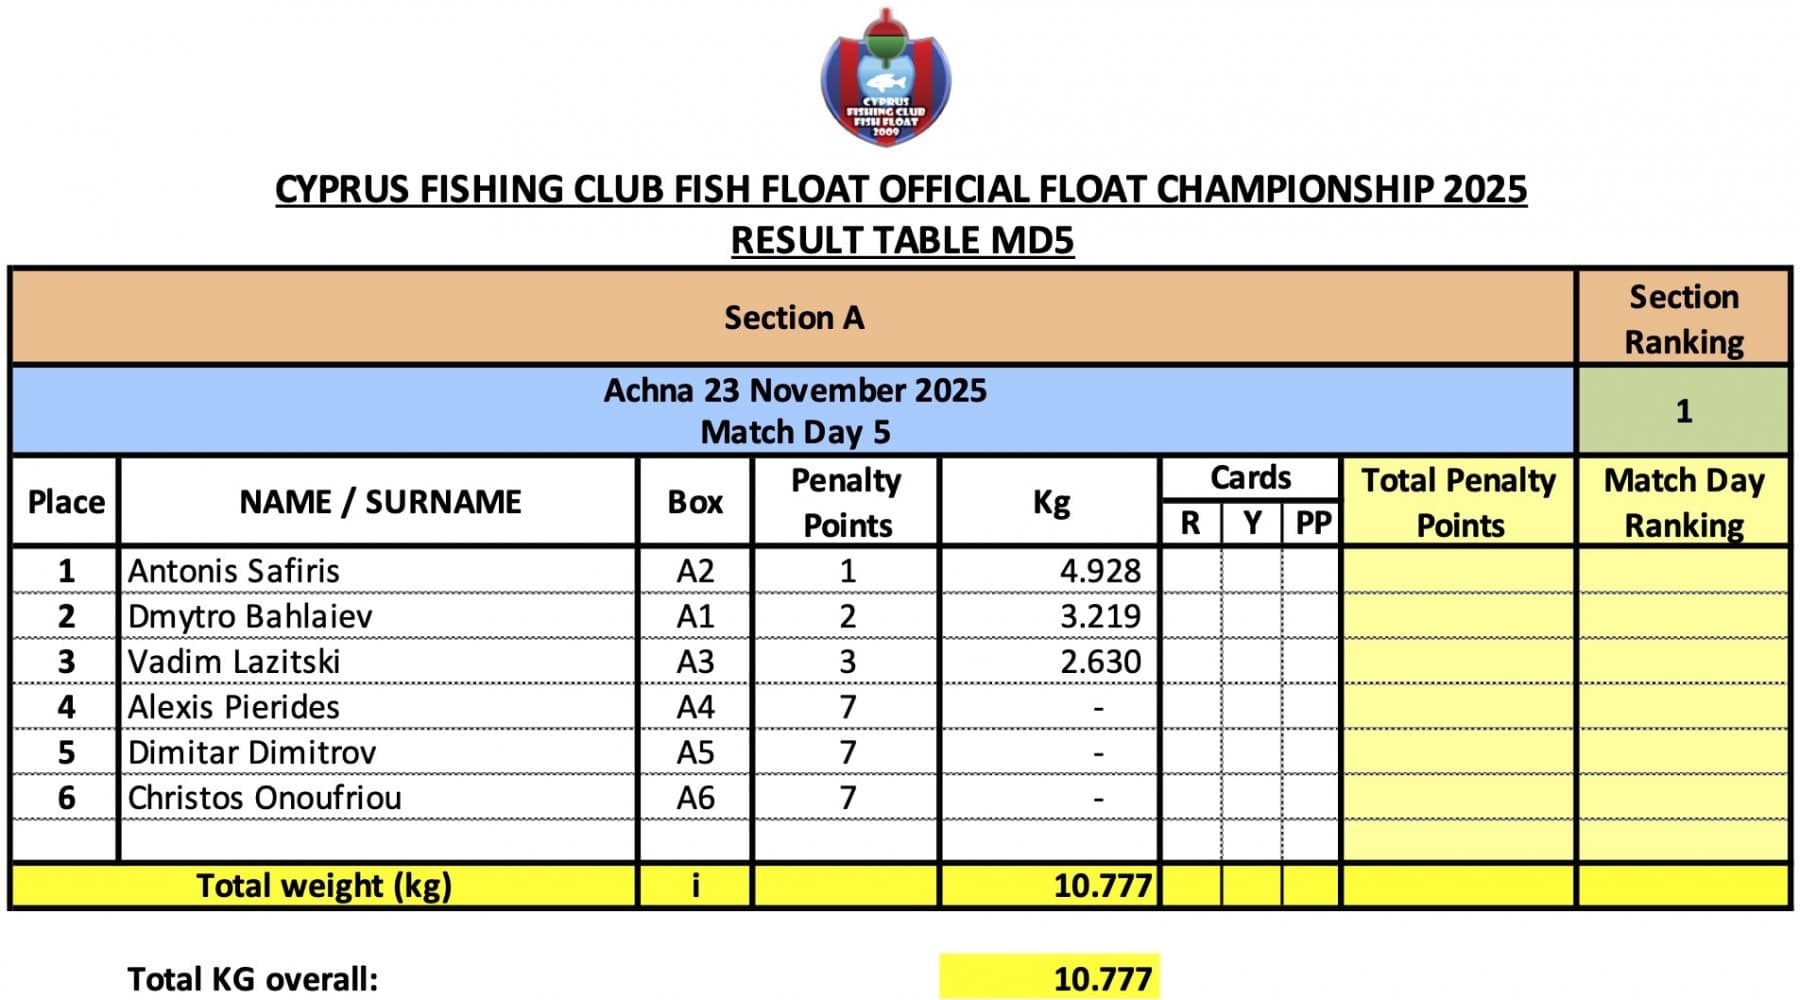Click the Cyprus Fishing Club logo
Image resolution: width=1800 pixels, height=1000 pixels.
pyautogui.click(x=885, y=78)
